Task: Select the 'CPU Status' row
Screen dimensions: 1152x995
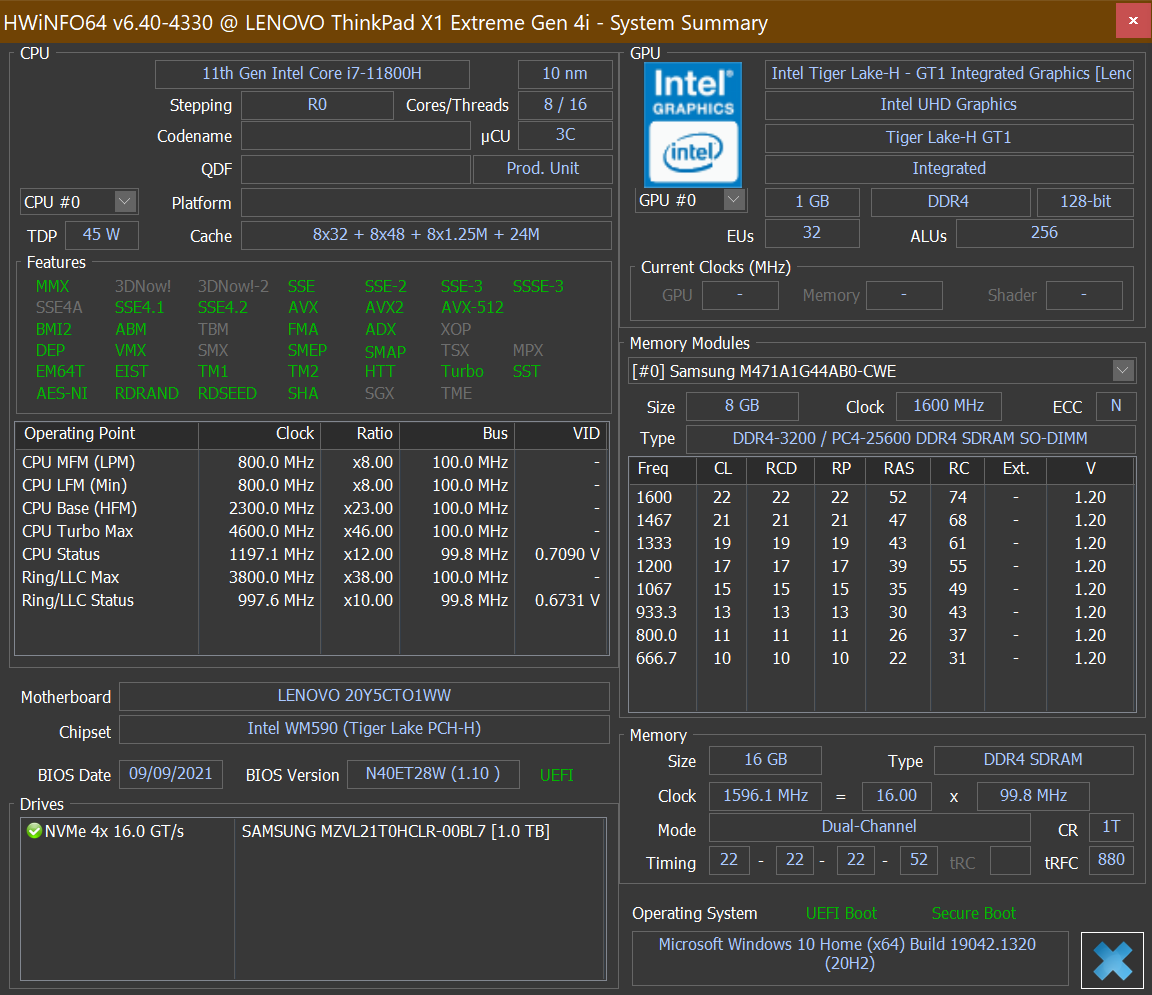Action: pos(312,555)
